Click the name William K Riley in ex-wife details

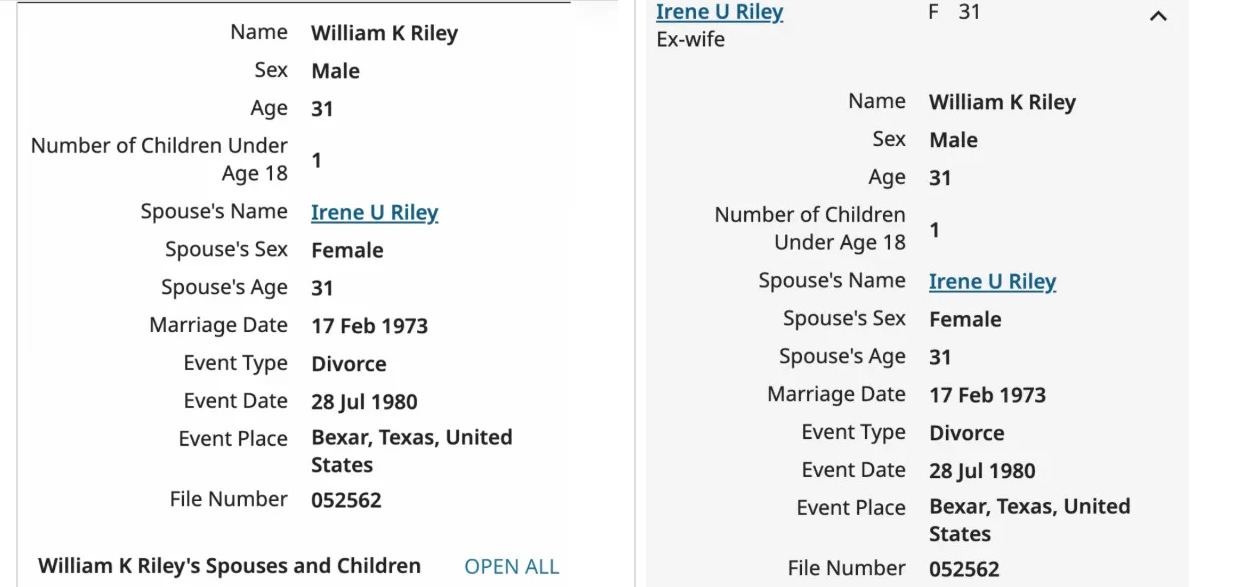[1002, 102]
